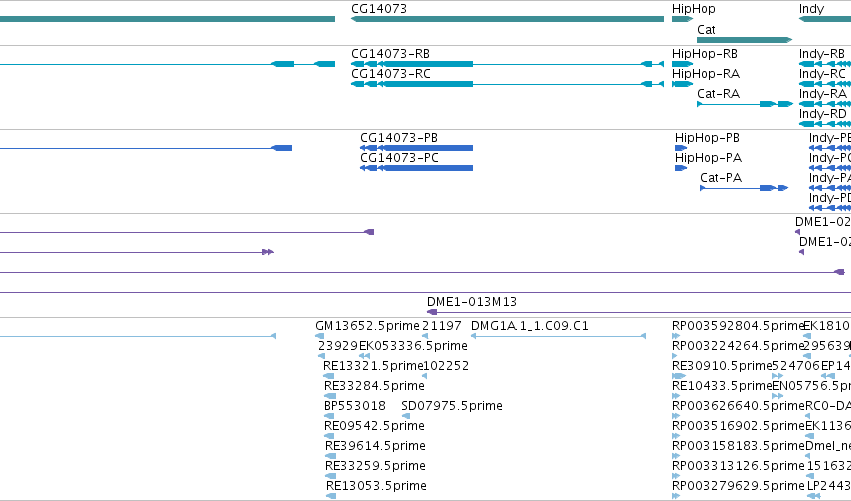Select the teal Cat gene arrow bar
This screenshot has height=501, width=851.
(x=745, y=40)
